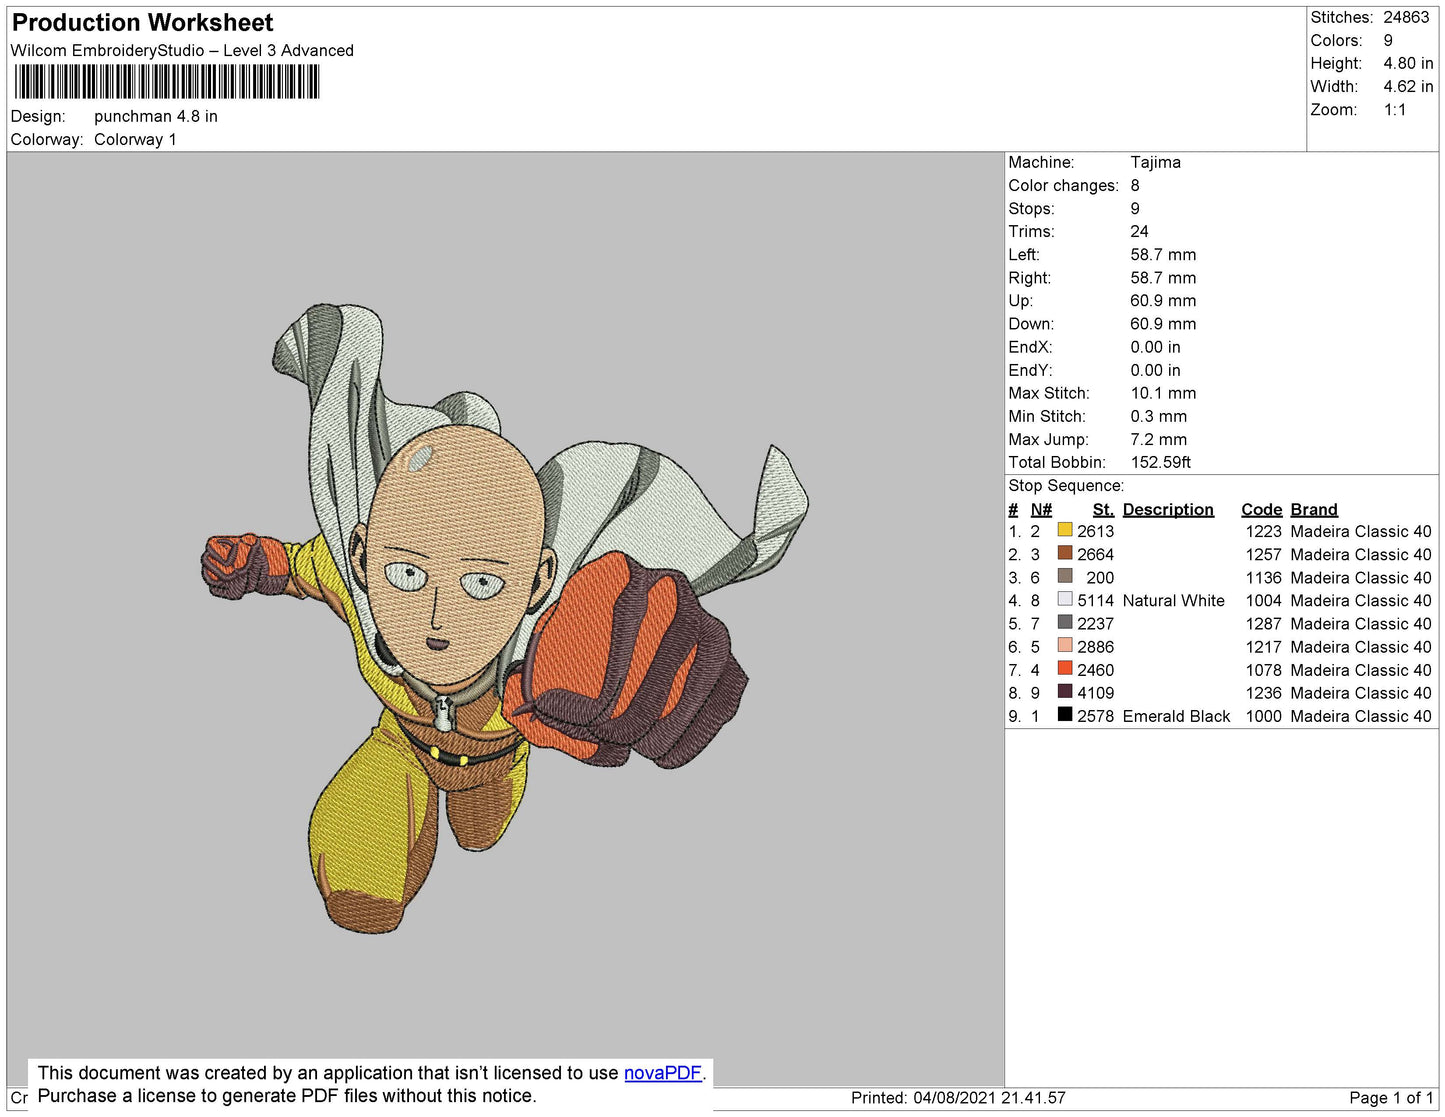Click the Min Stitch value 0.3 mm

[1158, 416]
